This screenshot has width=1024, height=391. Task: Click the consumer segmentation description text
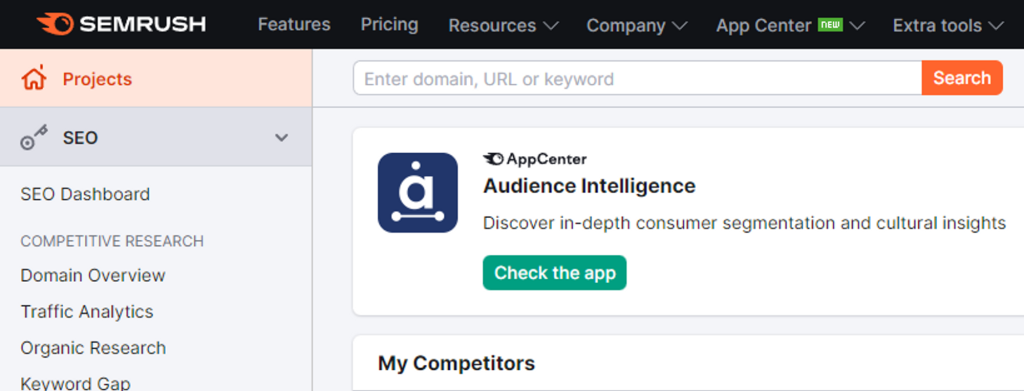744,223
